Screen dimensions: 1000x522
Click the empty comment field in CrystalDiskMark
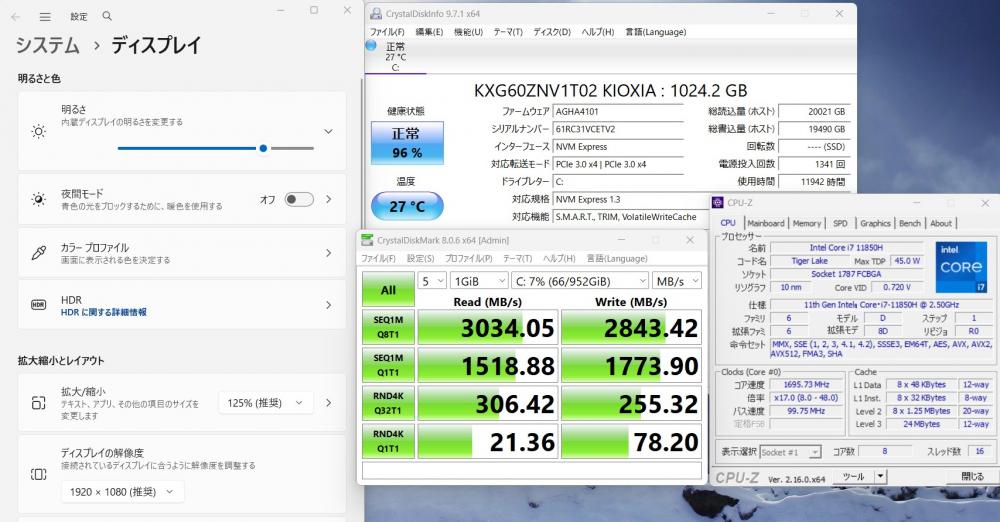coord(532,470)
